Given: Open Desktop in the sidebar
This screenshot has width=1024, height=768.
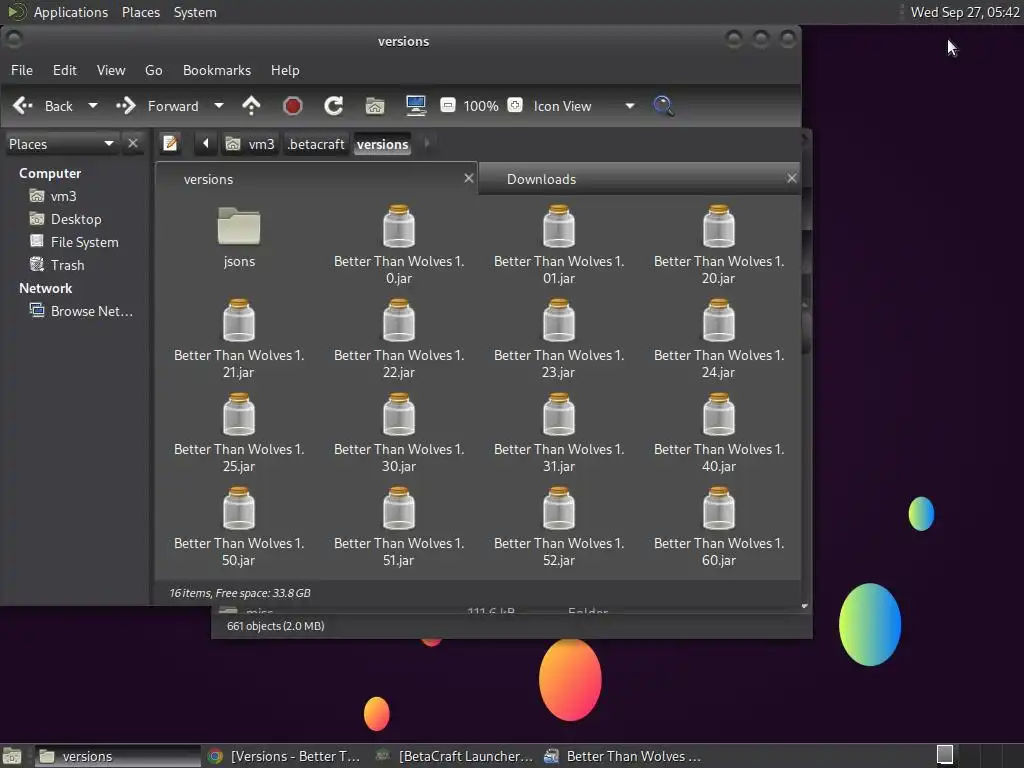Looking at the screenshot, I should 65,219.
